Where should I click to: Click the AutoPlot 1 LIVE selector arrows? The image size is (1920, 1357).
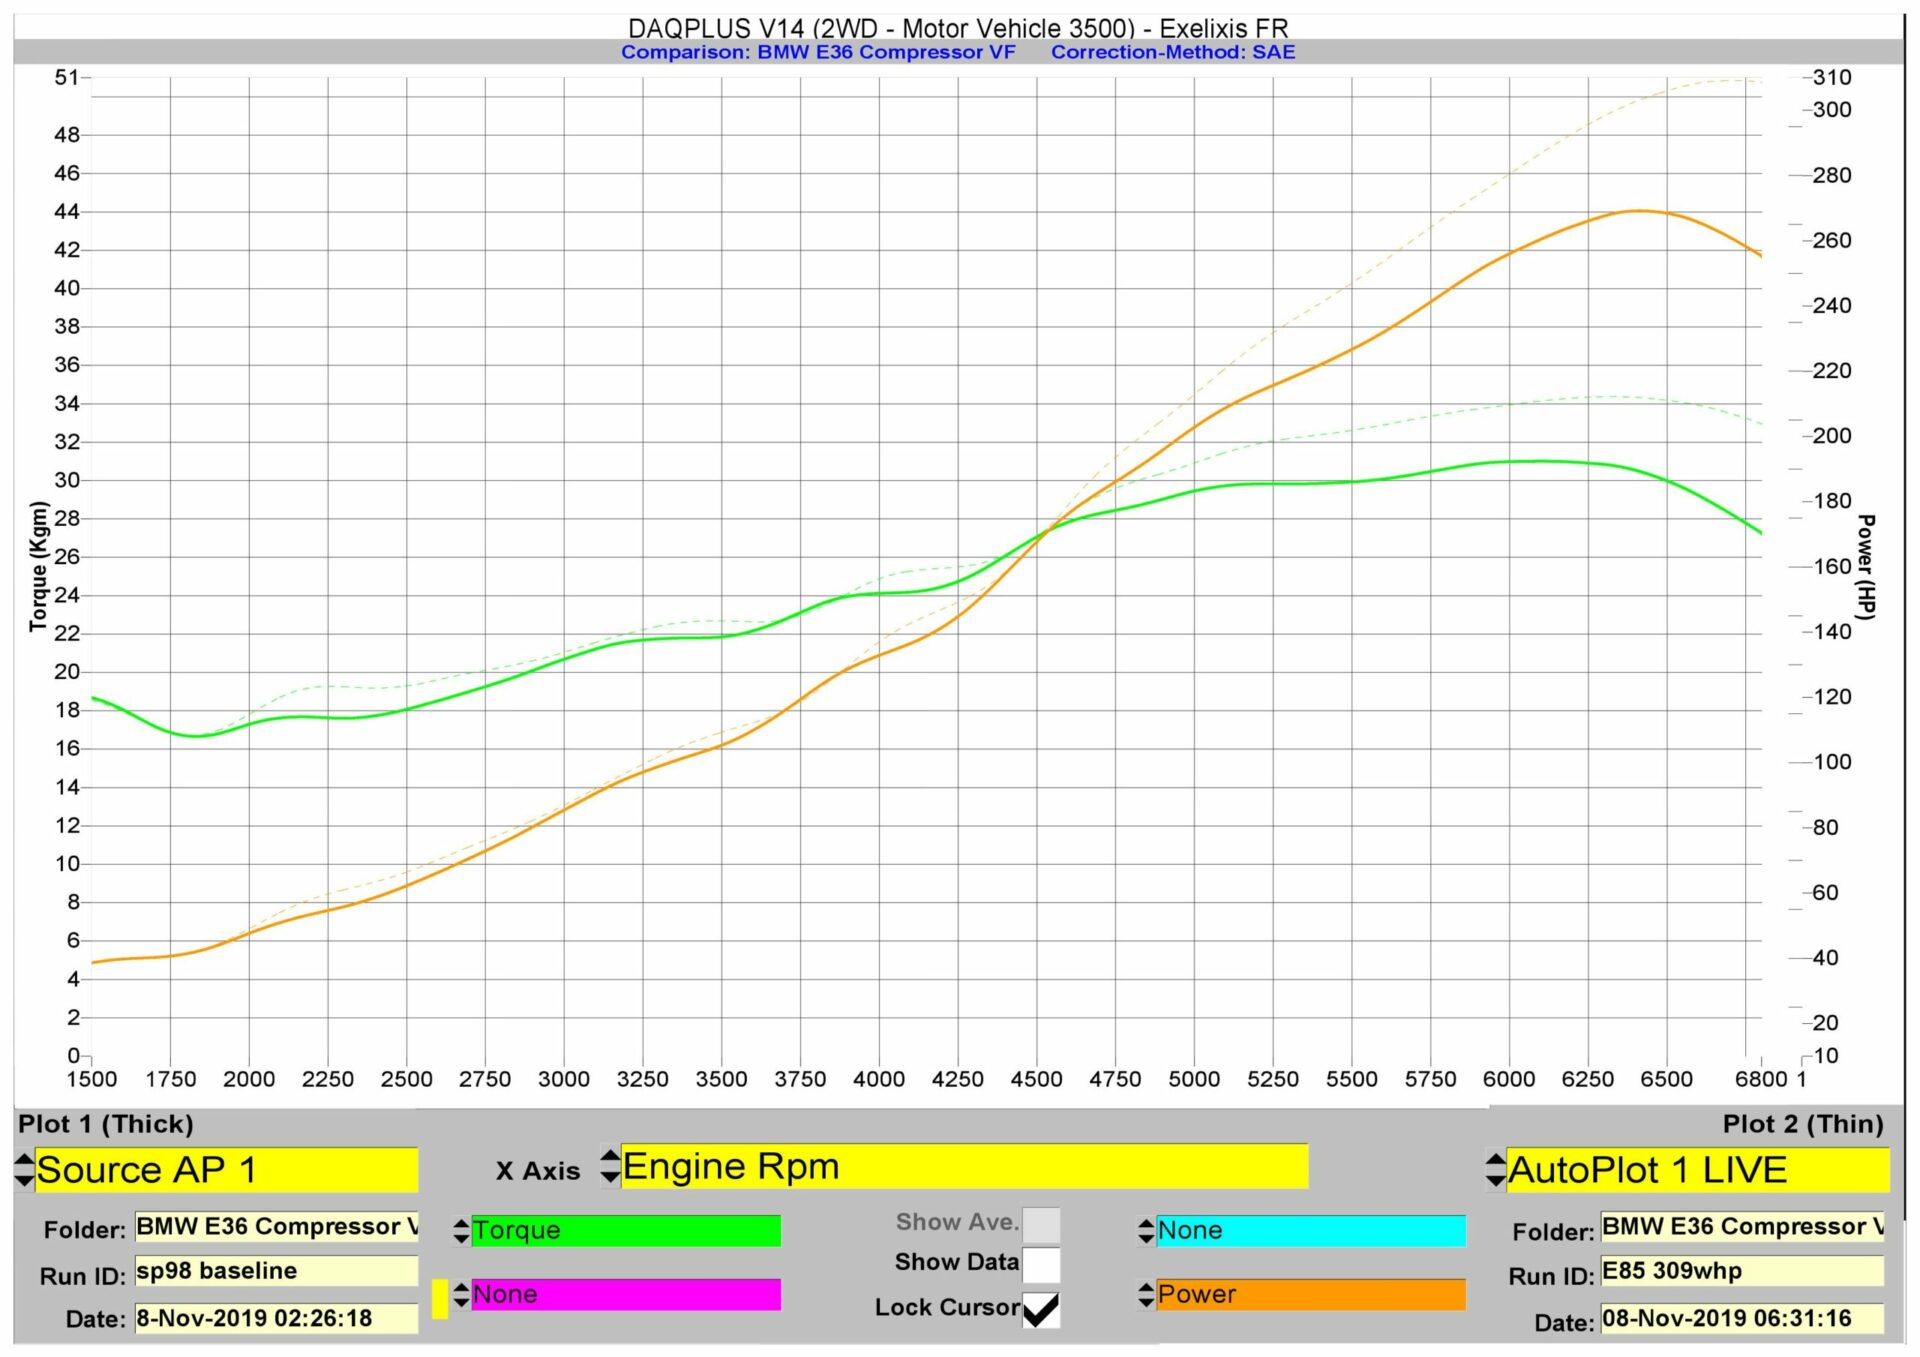click(x=1495, y=1169)
